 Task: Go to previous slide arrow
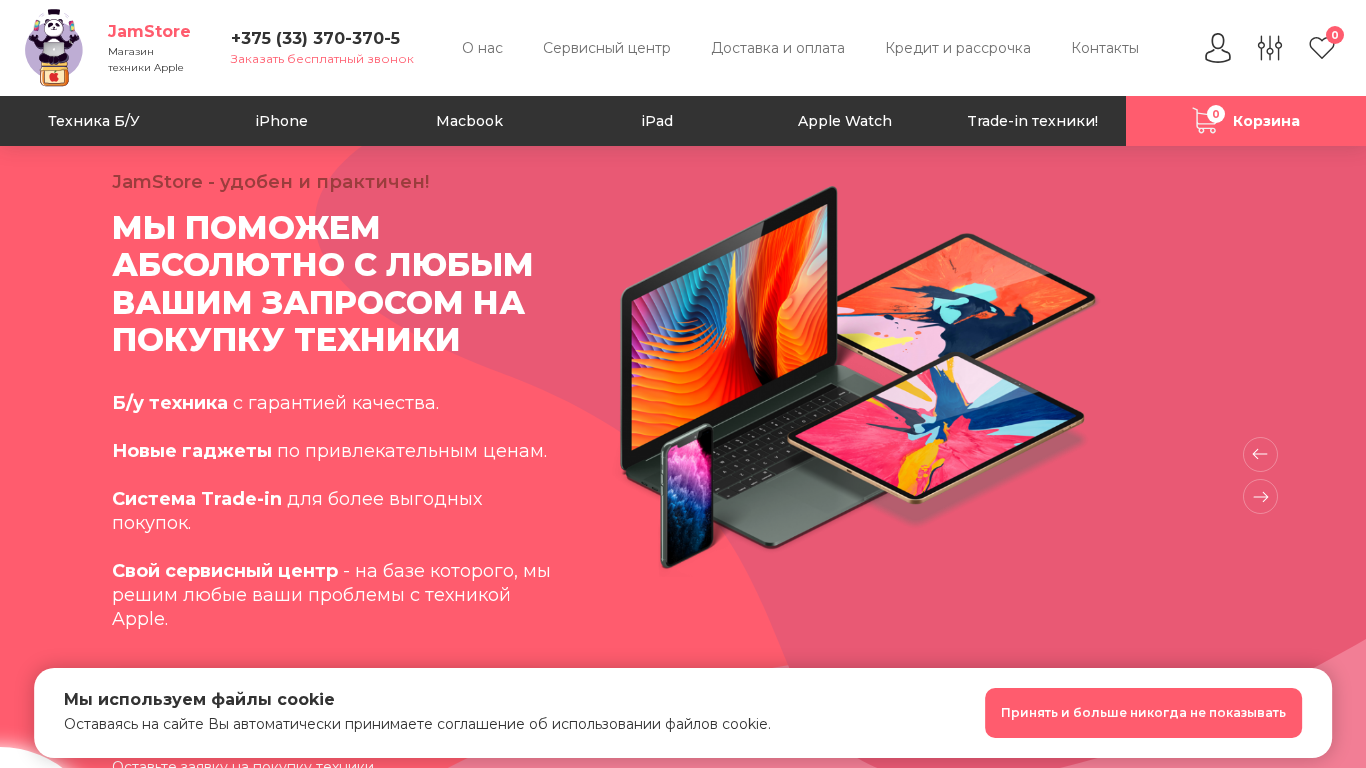click(x=1260, y=454)
